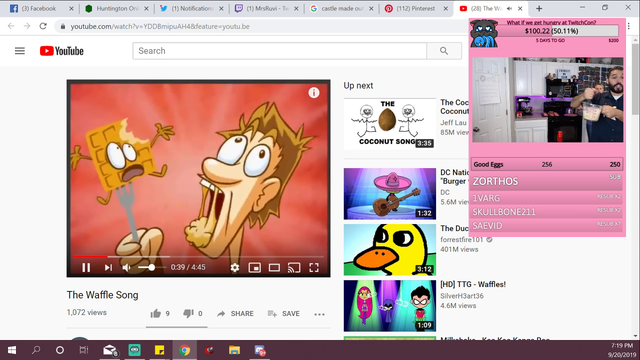This screenshot has width=640, height=360.
Task: Skip to next video in player
Action: click(108, 267)
